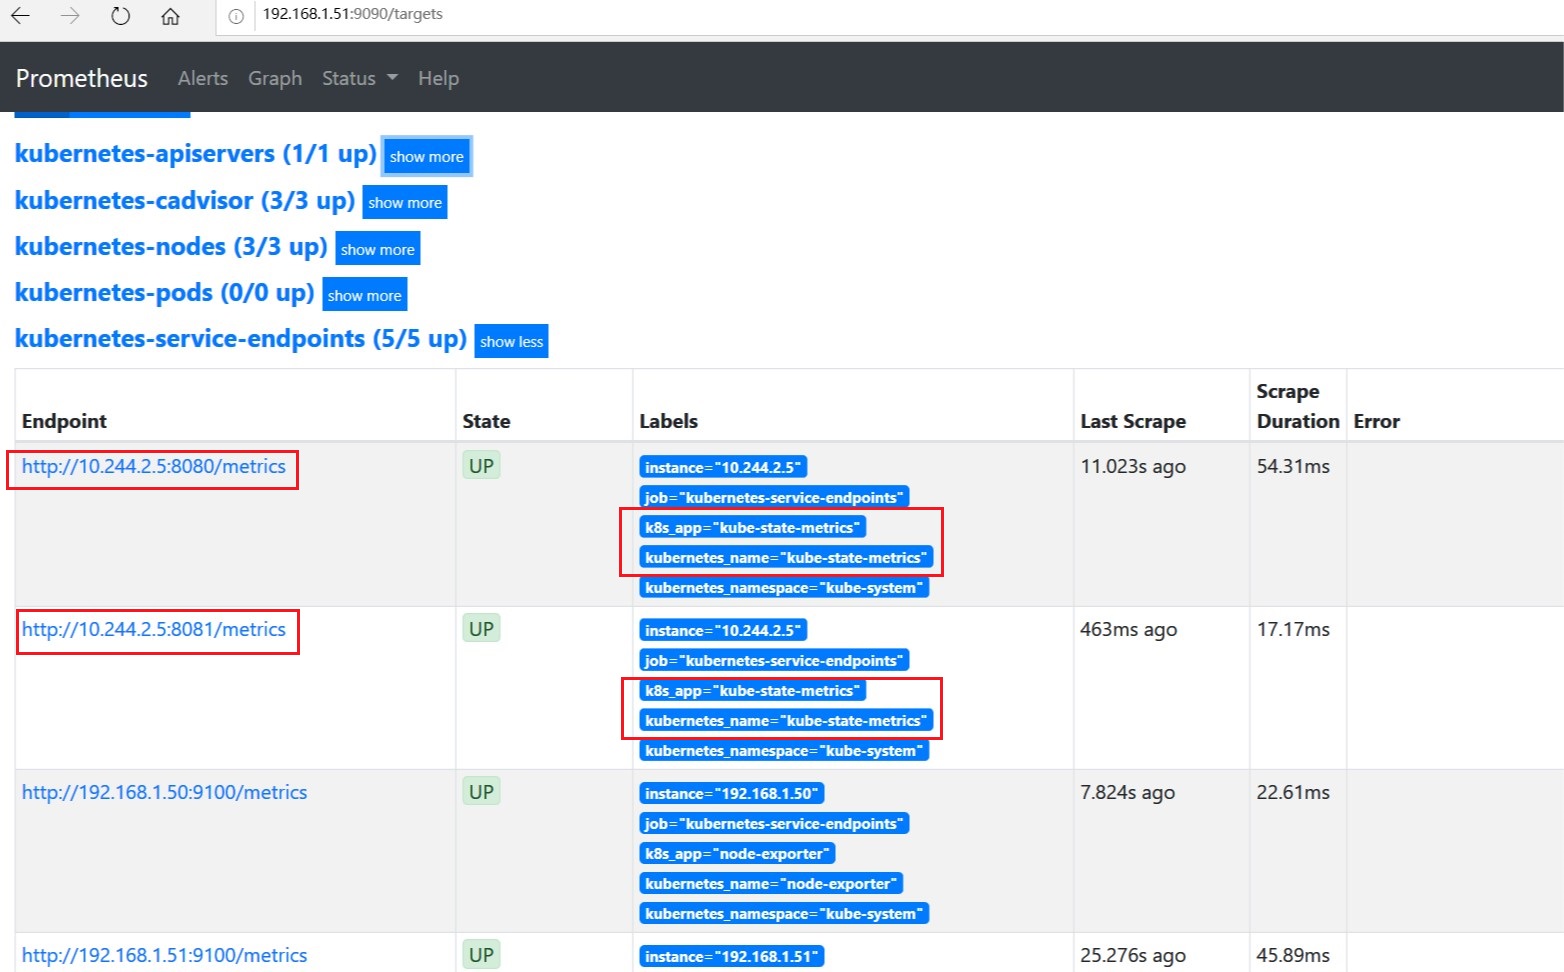Click k8s_app="kube-state-metrics" label in 8081 row

[x=752, y=690]
